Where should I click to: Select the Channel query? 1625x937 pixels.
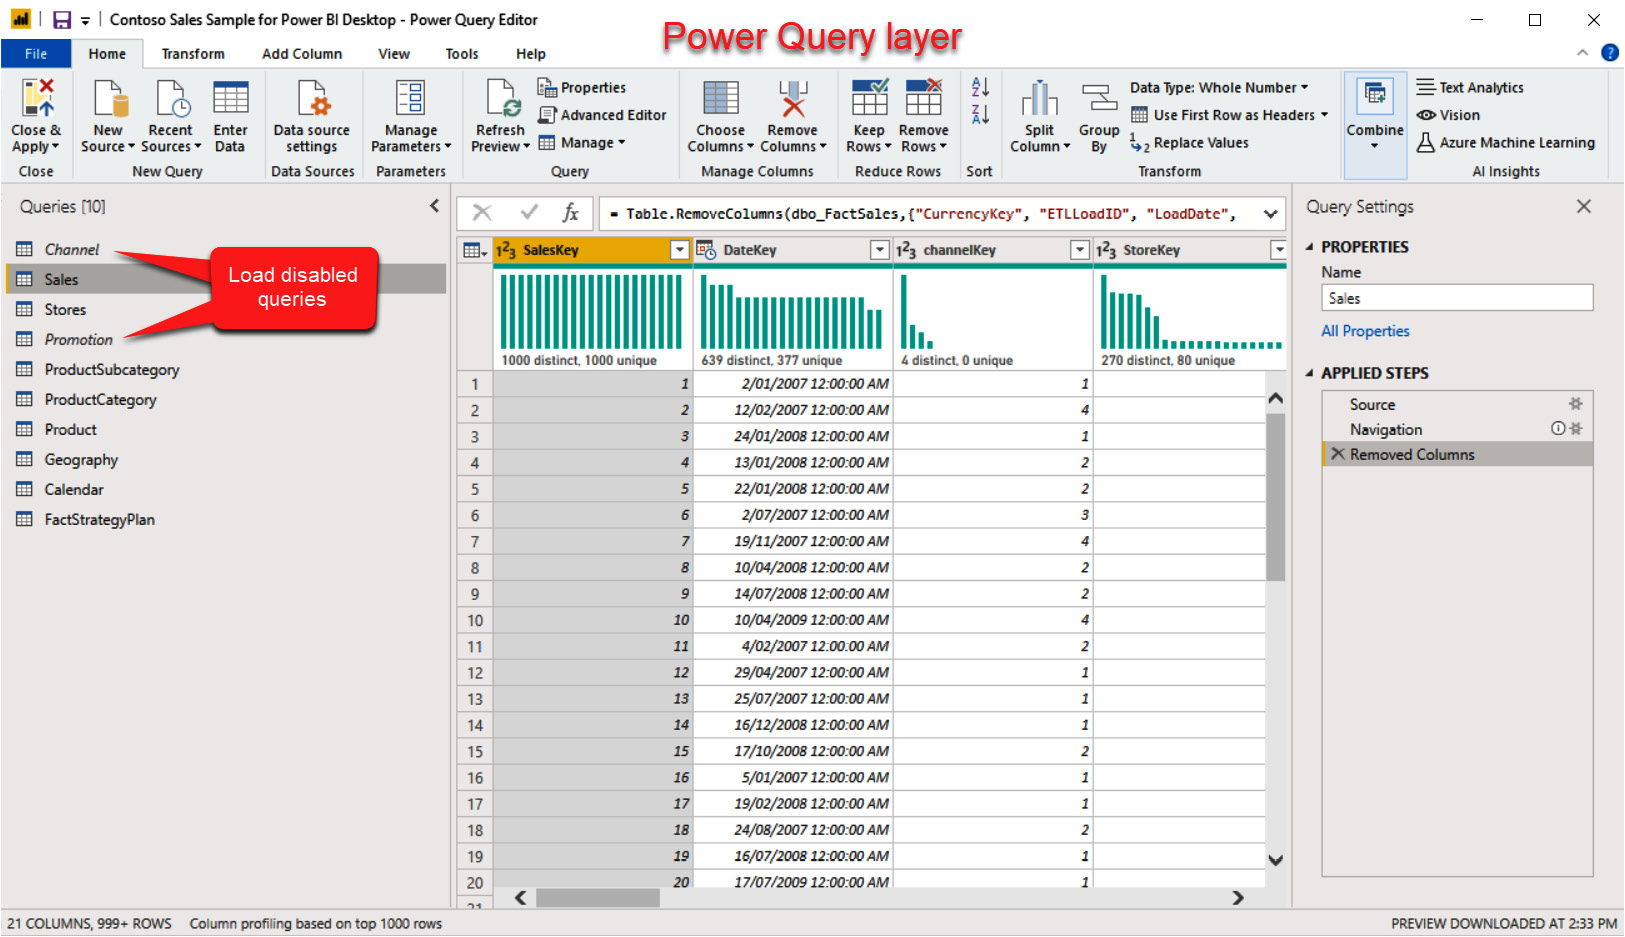pos(72,250)
